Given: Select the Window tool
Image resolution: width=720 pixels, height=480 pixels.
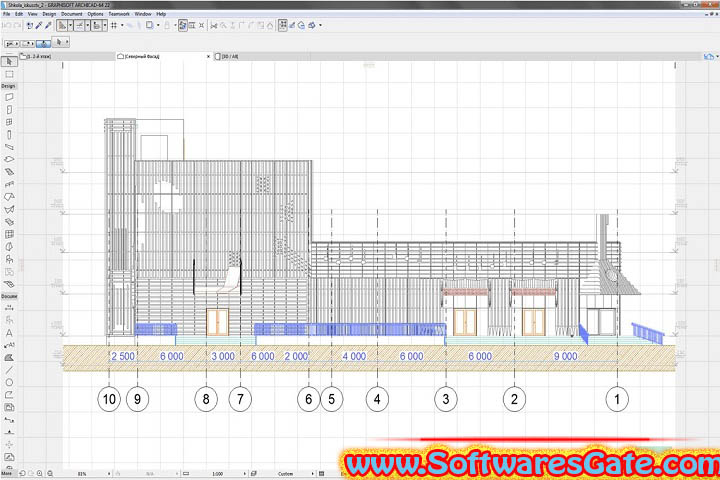Looking at the screenshot, I should (x=9, y=122).
